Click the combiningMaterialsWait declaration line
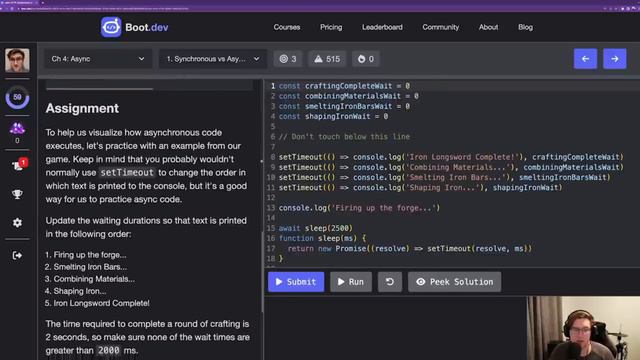Viewport: 640px width, 360px height. [x=348, y=96]
